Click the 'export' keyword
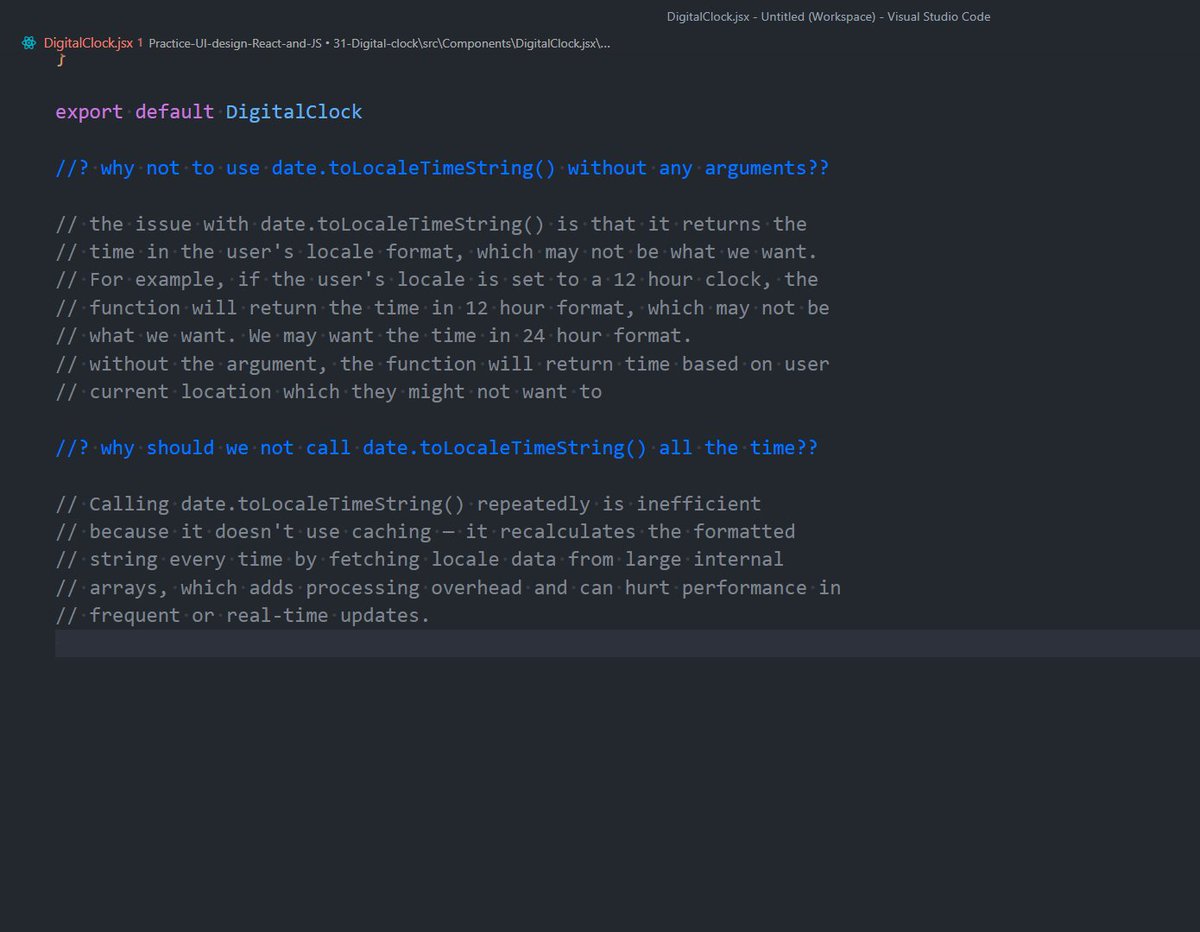Viewport: 1200px width, 932px height. [90, 112]
